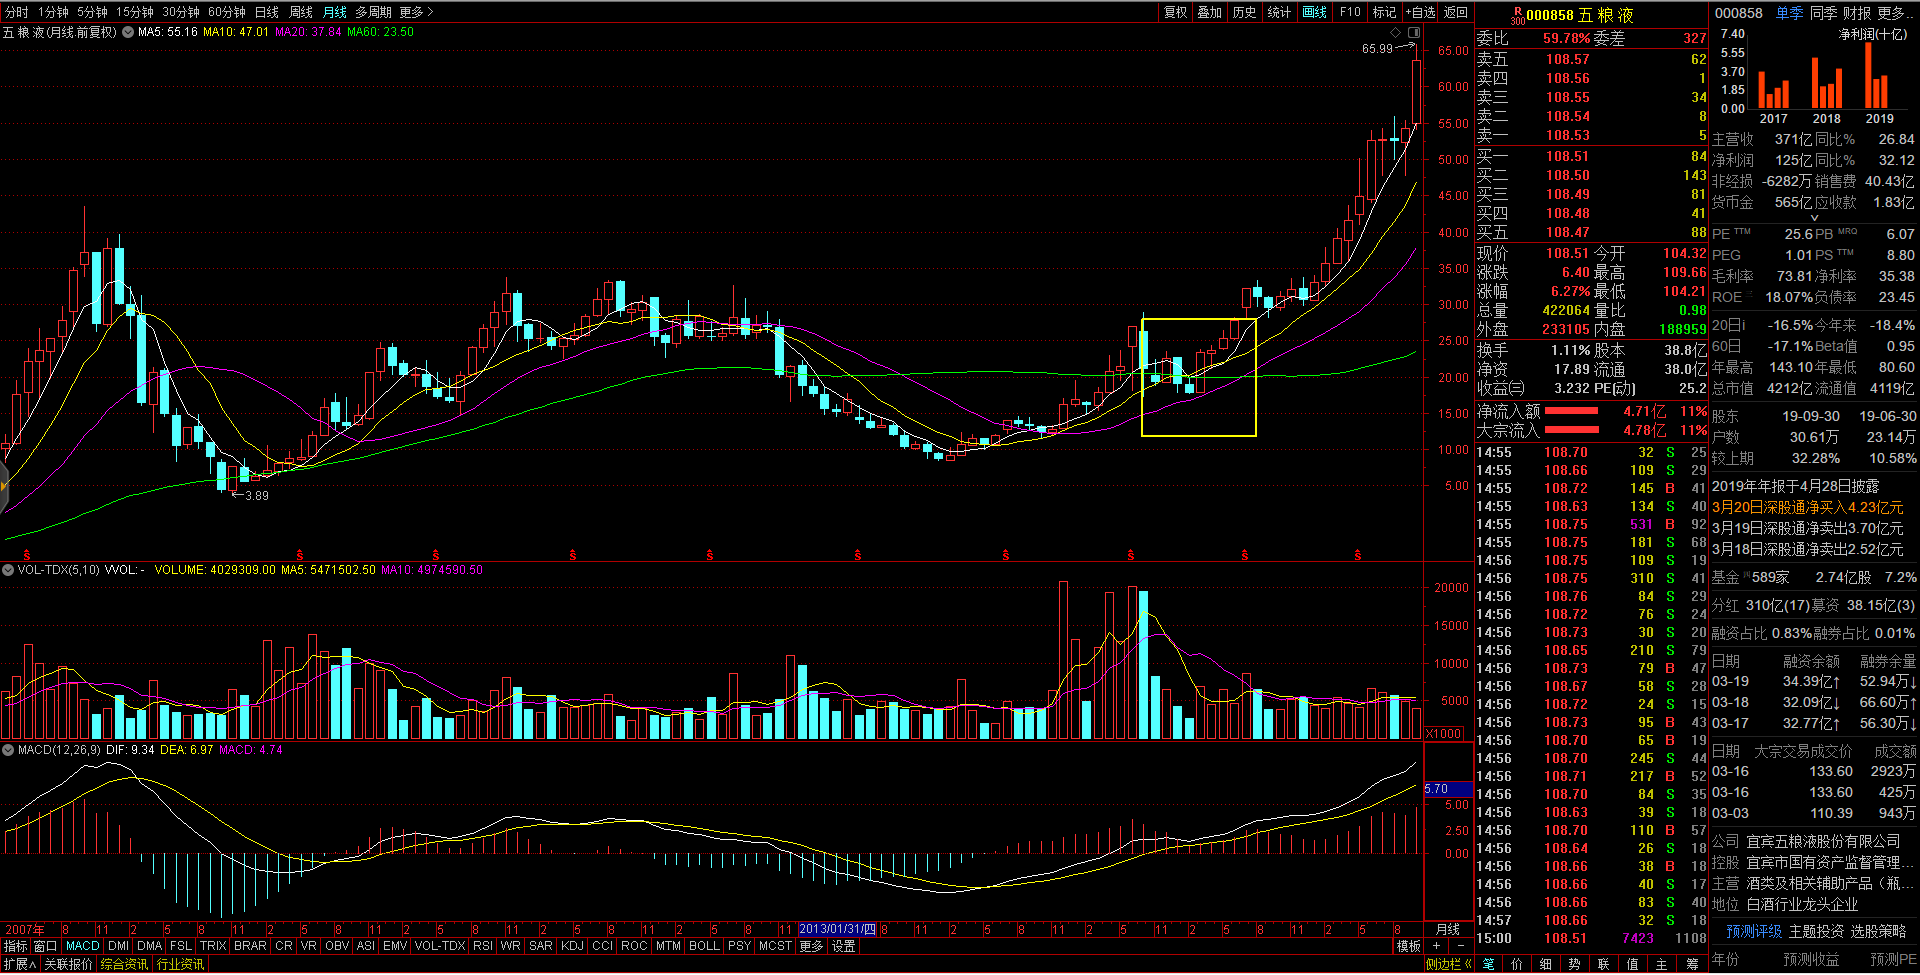This screenshot has height=975, width=1920.
Task: Switch to the 5分钟 period
Action: coord(92,12)
